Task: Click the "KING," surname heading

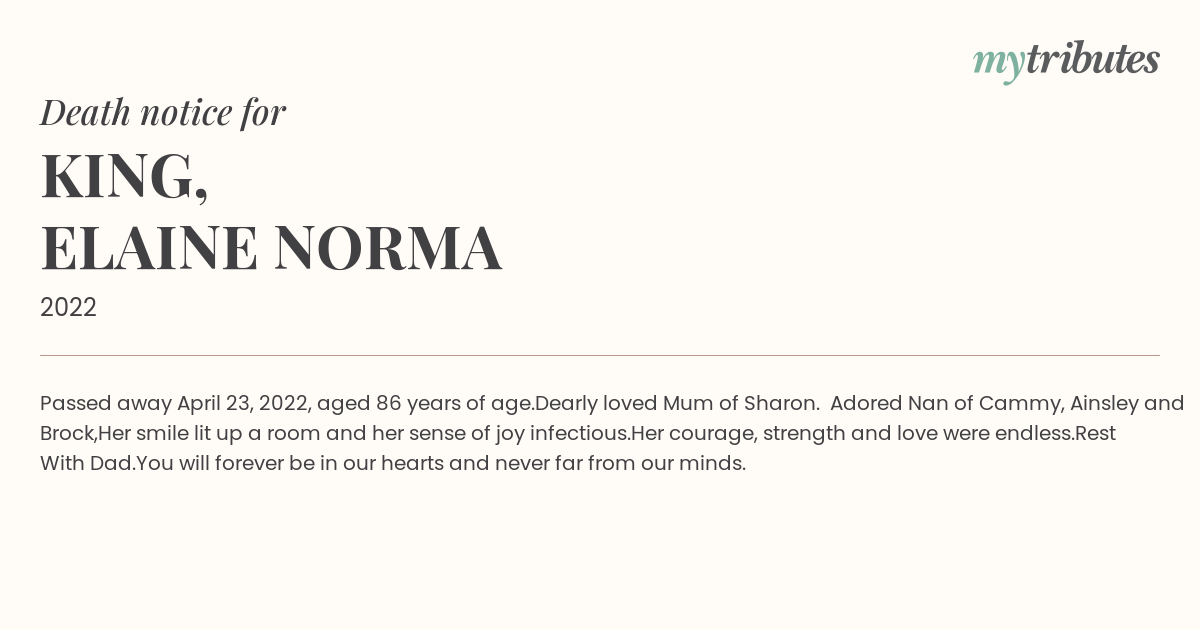Action: click(124, 178)
